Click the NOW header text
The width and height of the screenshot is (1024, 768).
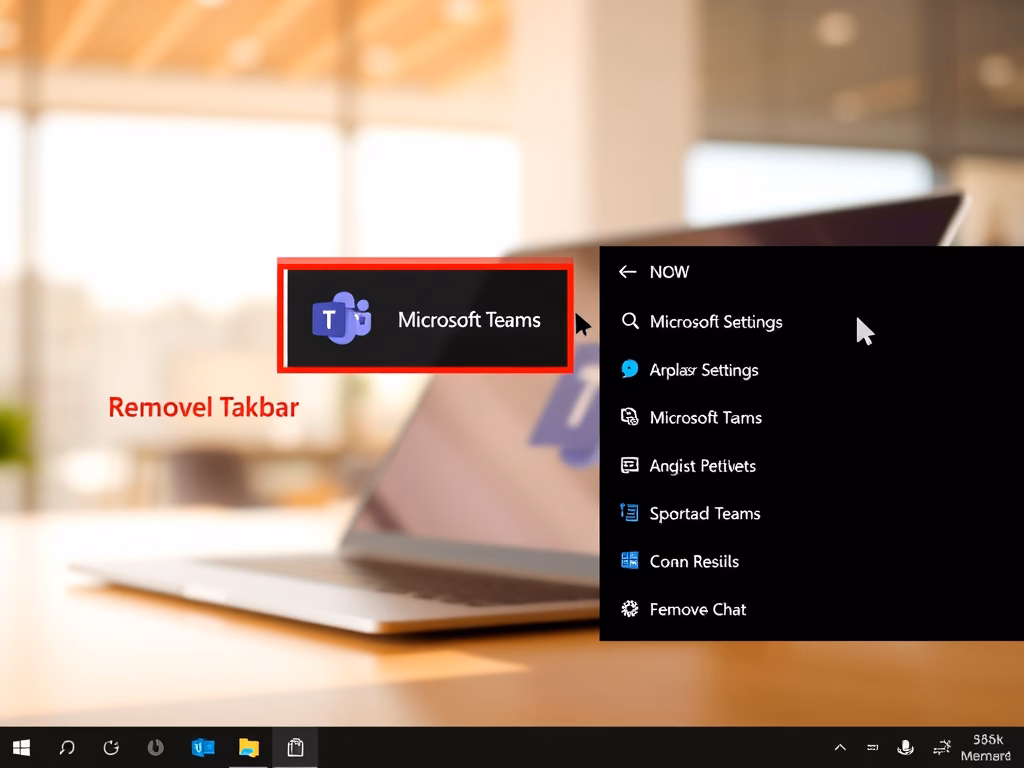click(669, 272)
